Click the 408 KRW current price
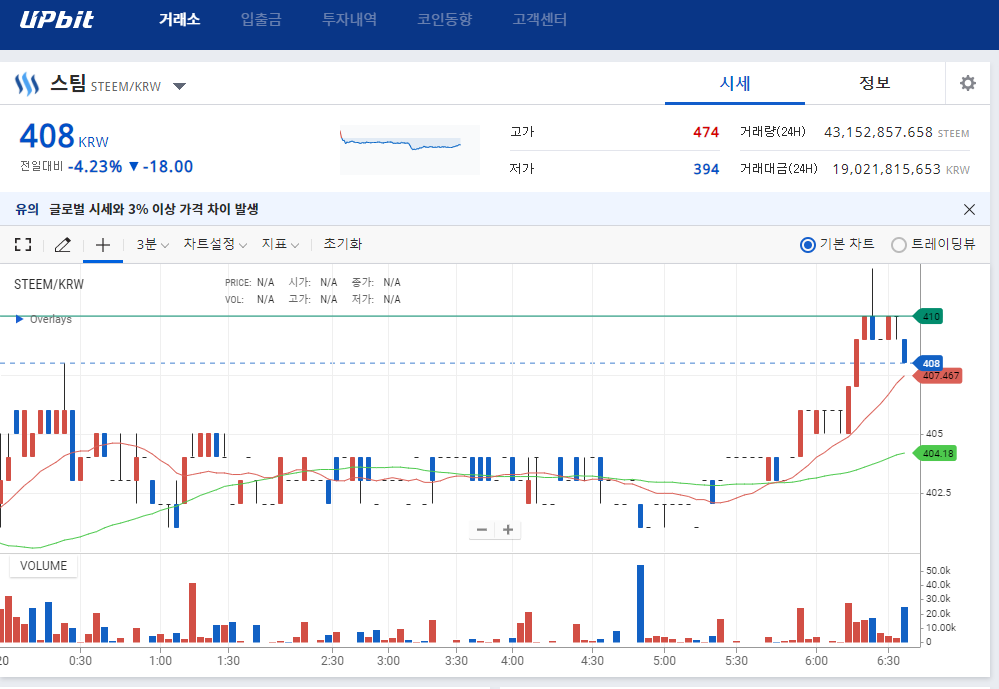The width and height of the screenshot is (999, 689). point(64,136)
